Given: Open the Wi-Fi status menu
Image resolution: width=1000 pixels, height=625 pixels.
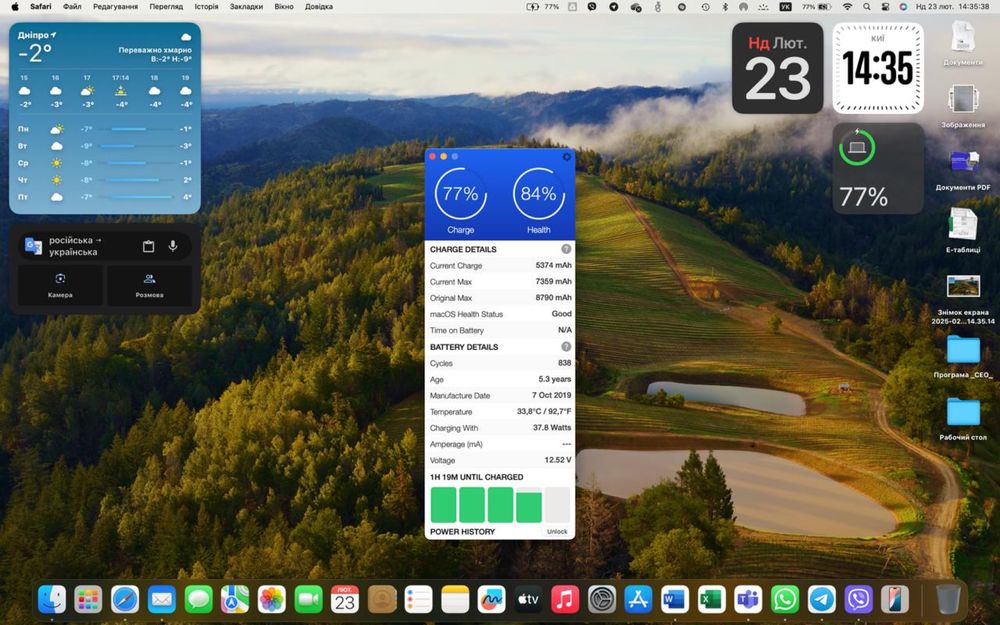Looking at the screenshot, I should [x=847, y=6].
